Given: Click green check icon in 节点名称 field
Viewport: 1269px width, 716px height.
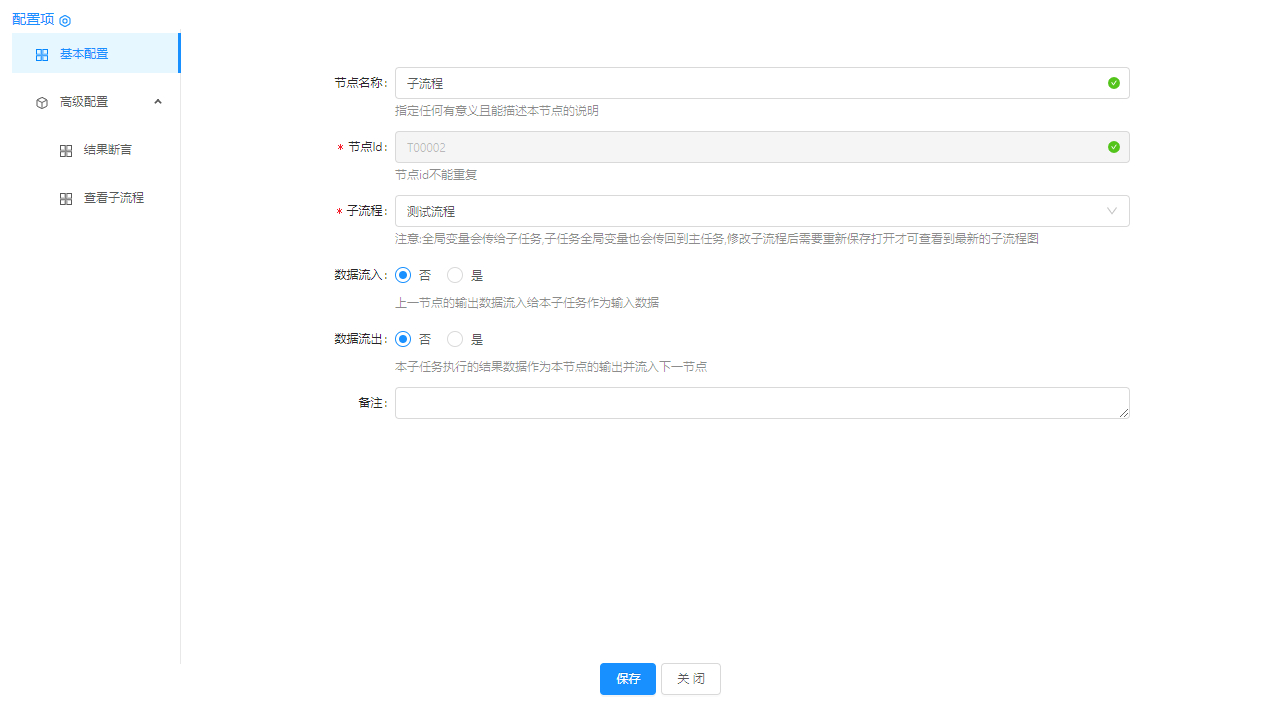Looking at the screenshot, I should [1113, 83].
